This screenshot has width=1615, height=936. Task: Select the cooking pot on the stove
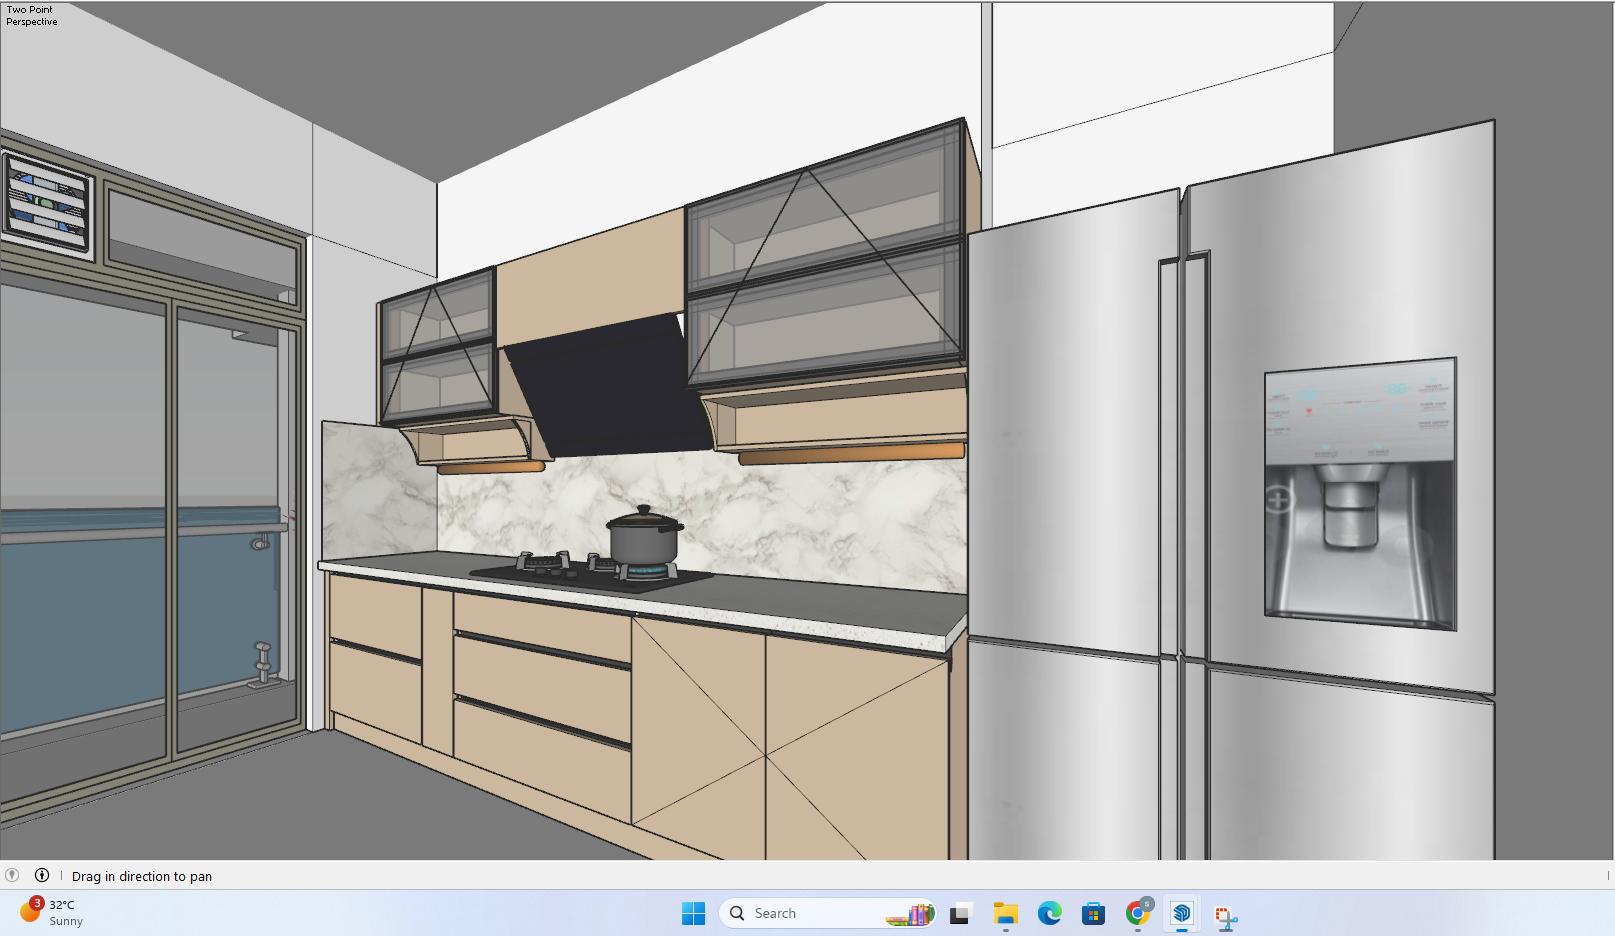[x=643, y=539]
